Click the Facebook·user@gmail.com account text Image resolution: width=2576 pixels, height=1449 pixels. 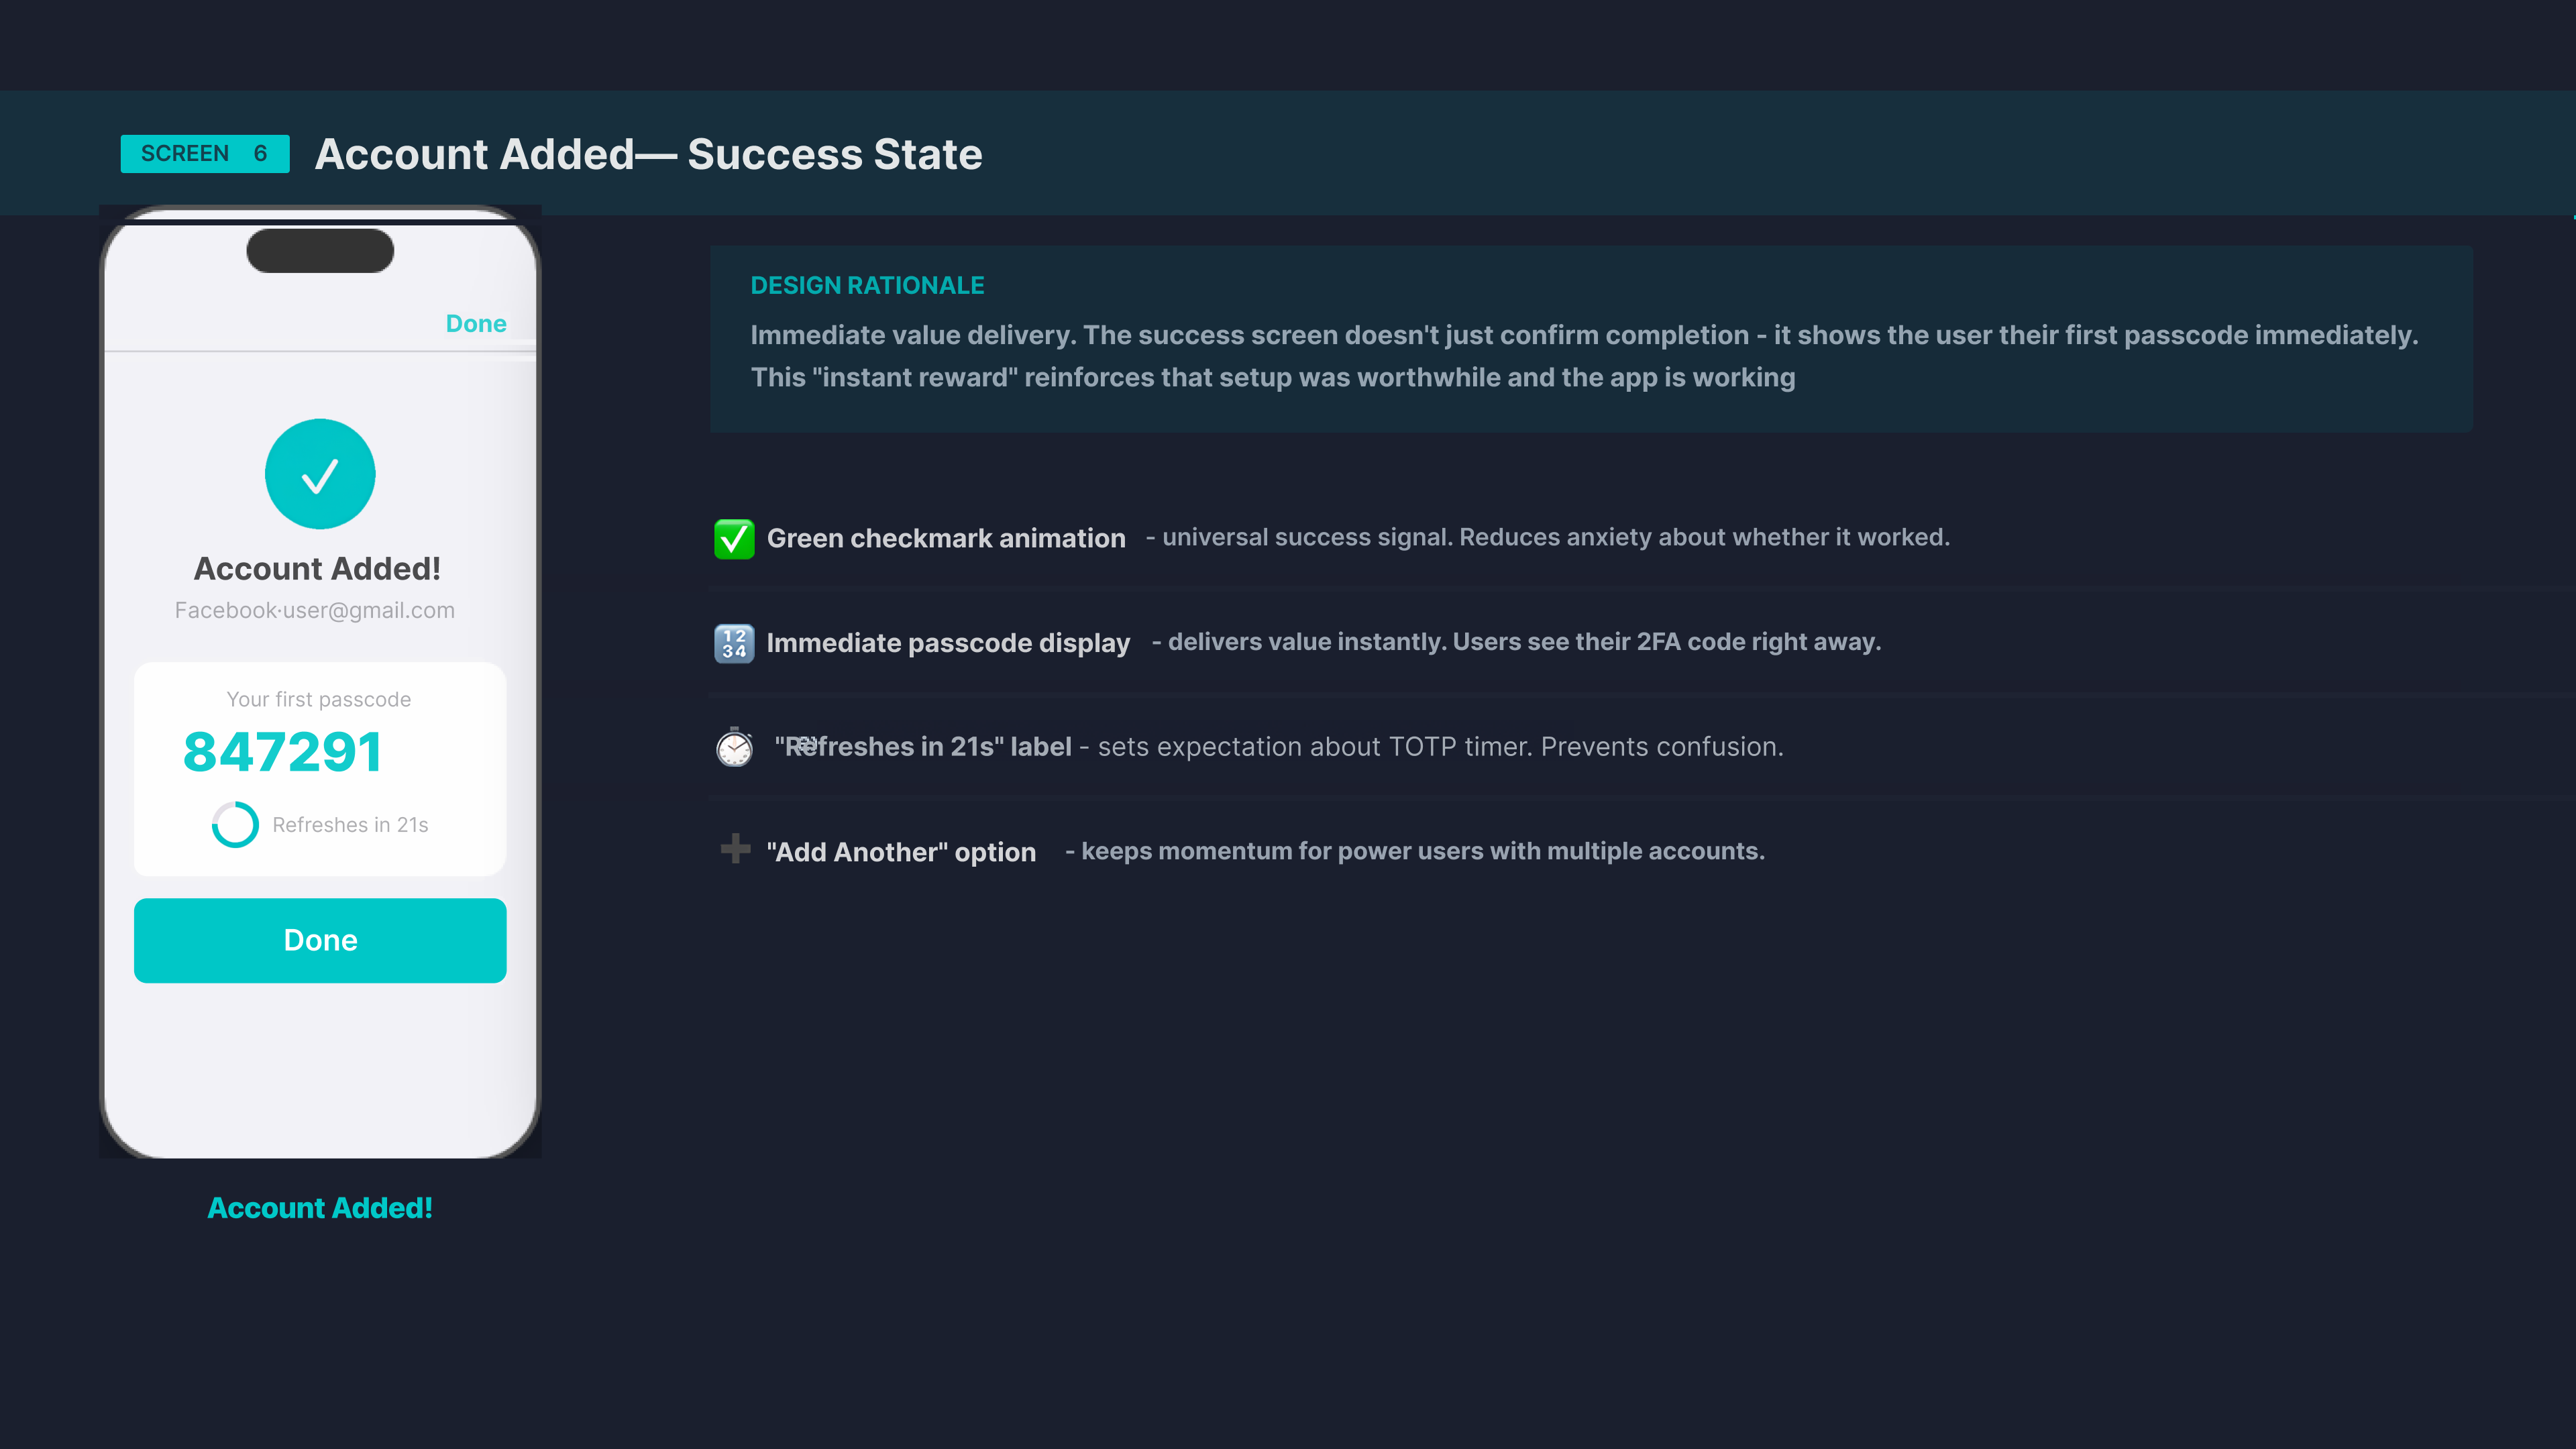point(314,610)
